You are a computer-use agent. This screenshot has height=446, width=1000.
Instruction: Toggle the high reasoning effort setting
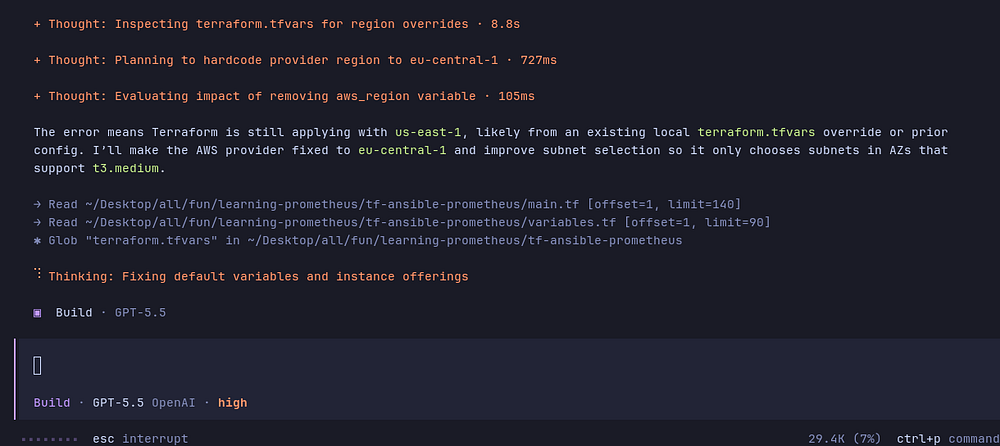[232, 403]
